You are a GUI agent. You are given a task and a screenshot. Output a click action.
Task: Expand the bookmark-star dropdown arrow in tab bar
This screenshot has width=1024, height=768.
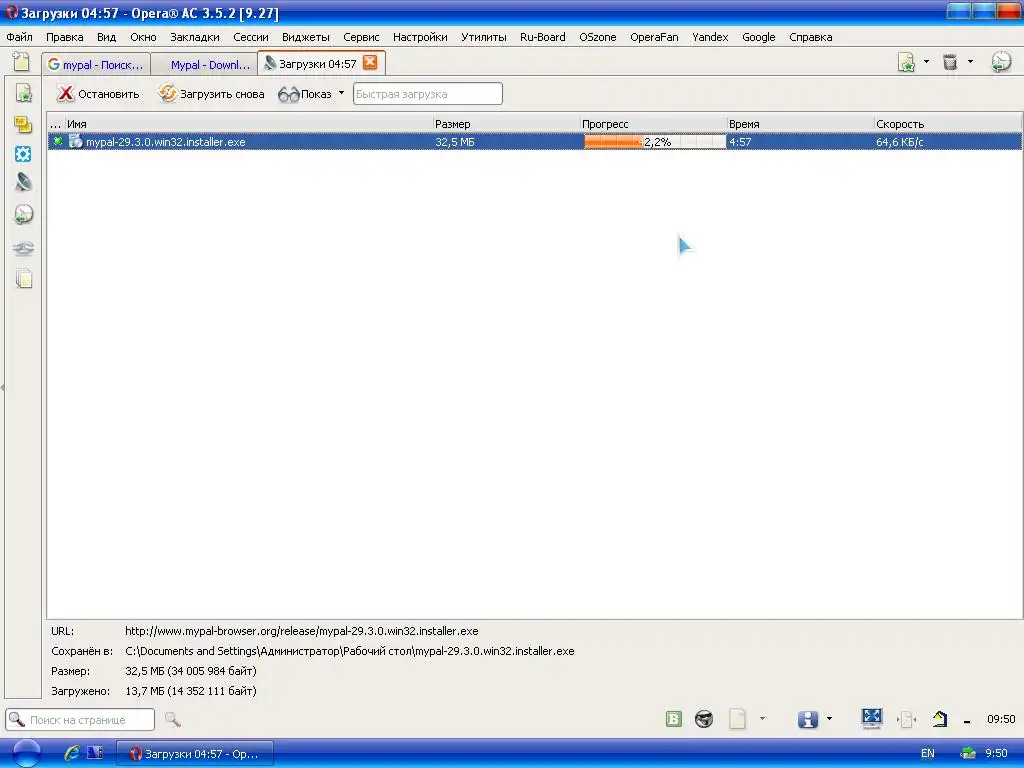click(926, 62)
